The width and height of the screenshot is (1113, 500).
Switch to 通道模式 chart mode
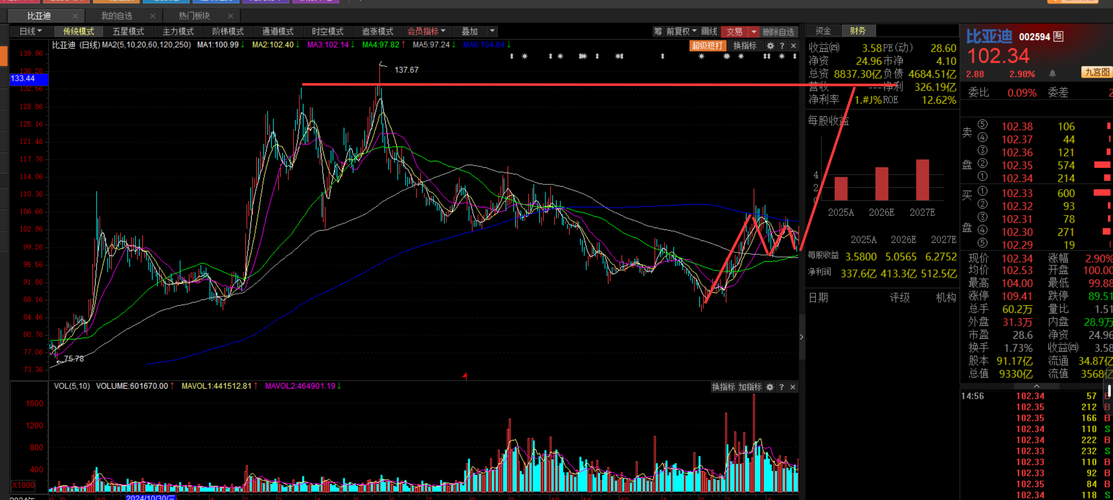278,31
